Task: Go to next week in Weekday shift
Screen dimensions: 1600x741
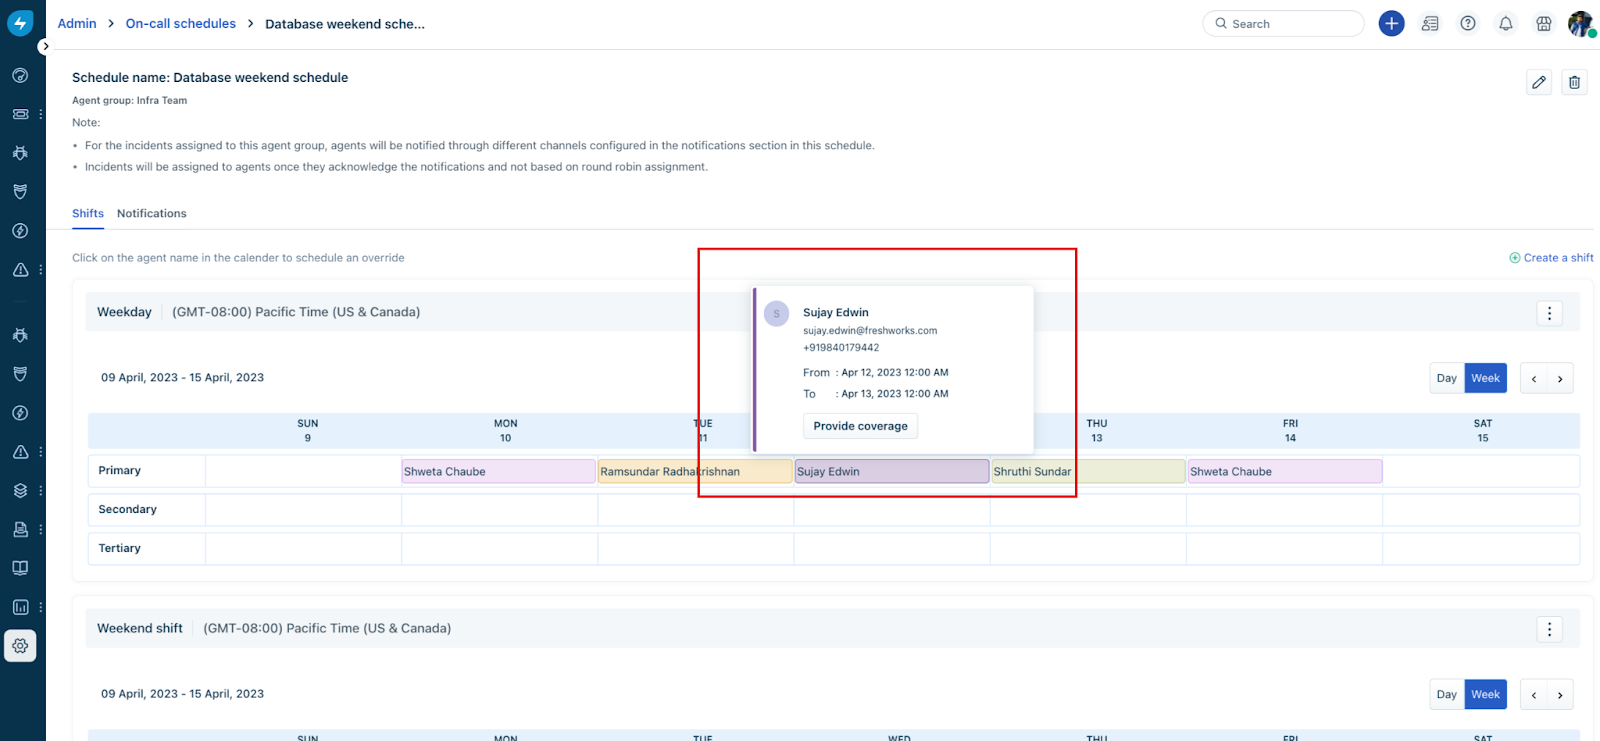Action: pos(1560,378)
